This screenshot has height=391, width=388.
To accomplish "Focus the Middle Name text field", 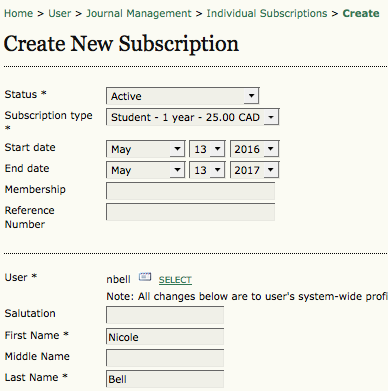I will click(x=165, y=358).
